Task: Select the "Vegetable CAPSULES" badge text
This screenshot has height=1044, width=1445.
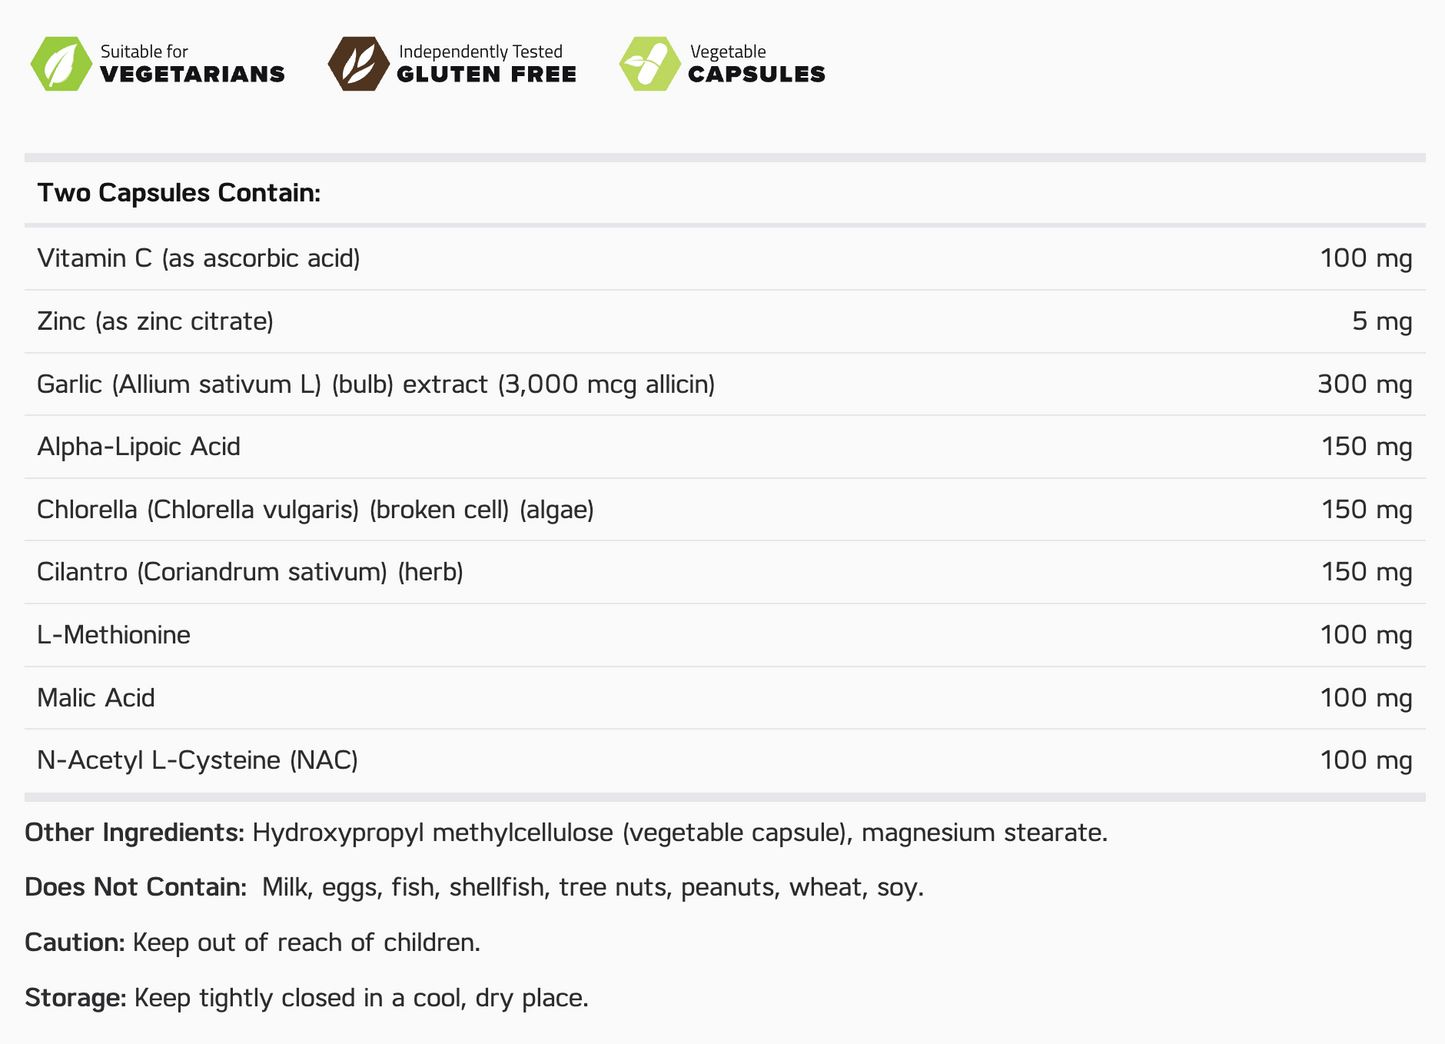Action: tap(756, 64)
